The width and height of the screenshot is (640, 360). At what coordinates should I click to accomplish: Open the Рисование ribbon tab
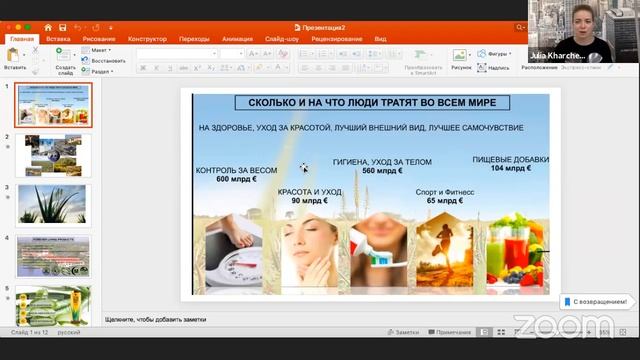click(99, 39)
